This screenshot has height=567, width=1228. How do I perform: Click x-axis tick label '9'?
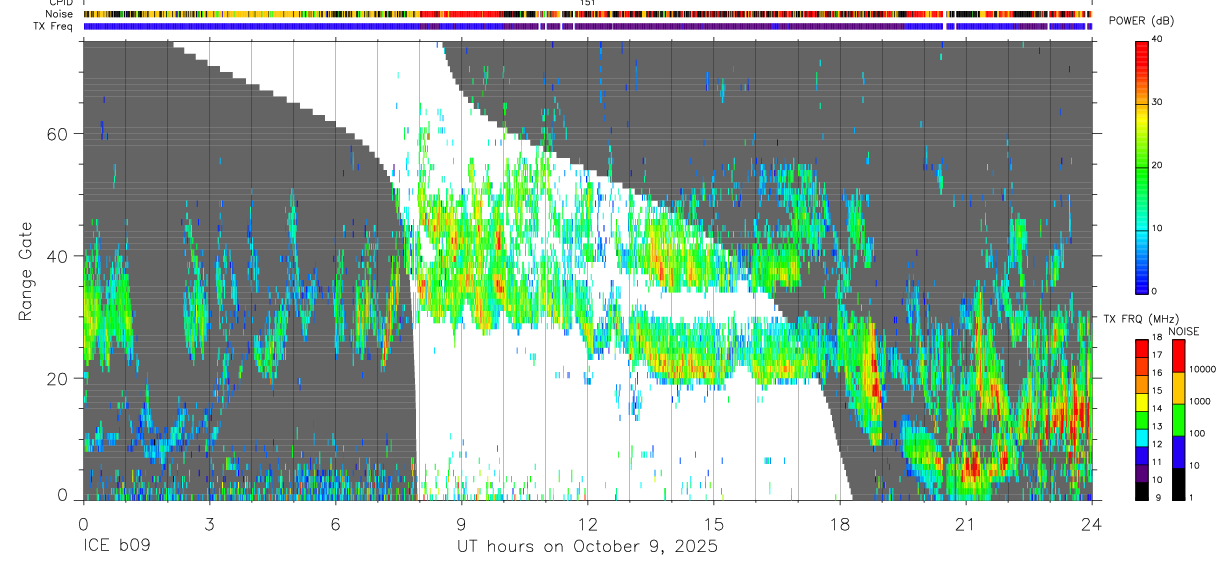[461, 523]
